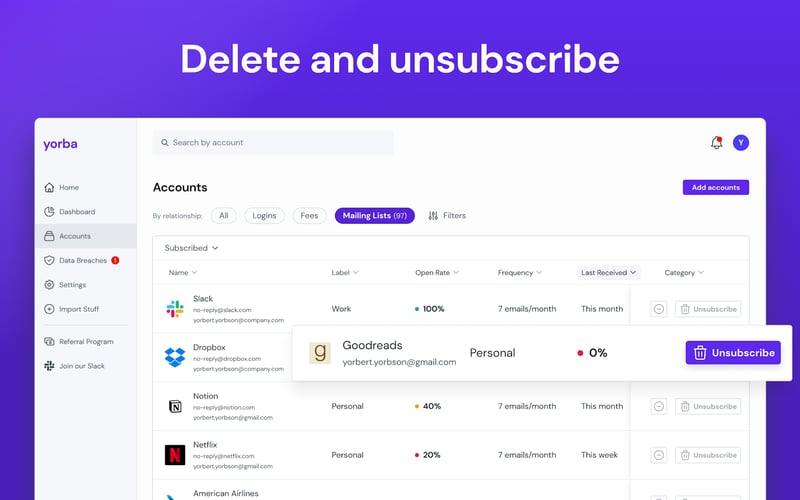Unsubscribe from Goodreads
Viewport: 800px width, 500px height.
coord(733,353)
